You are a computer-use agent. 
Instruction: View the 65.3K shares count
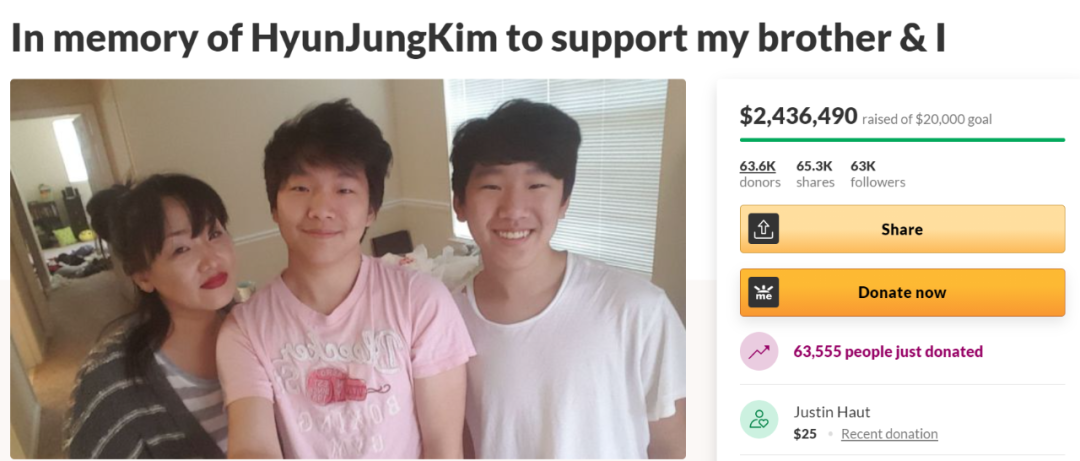pyautogui.click(x=815, y=174)
